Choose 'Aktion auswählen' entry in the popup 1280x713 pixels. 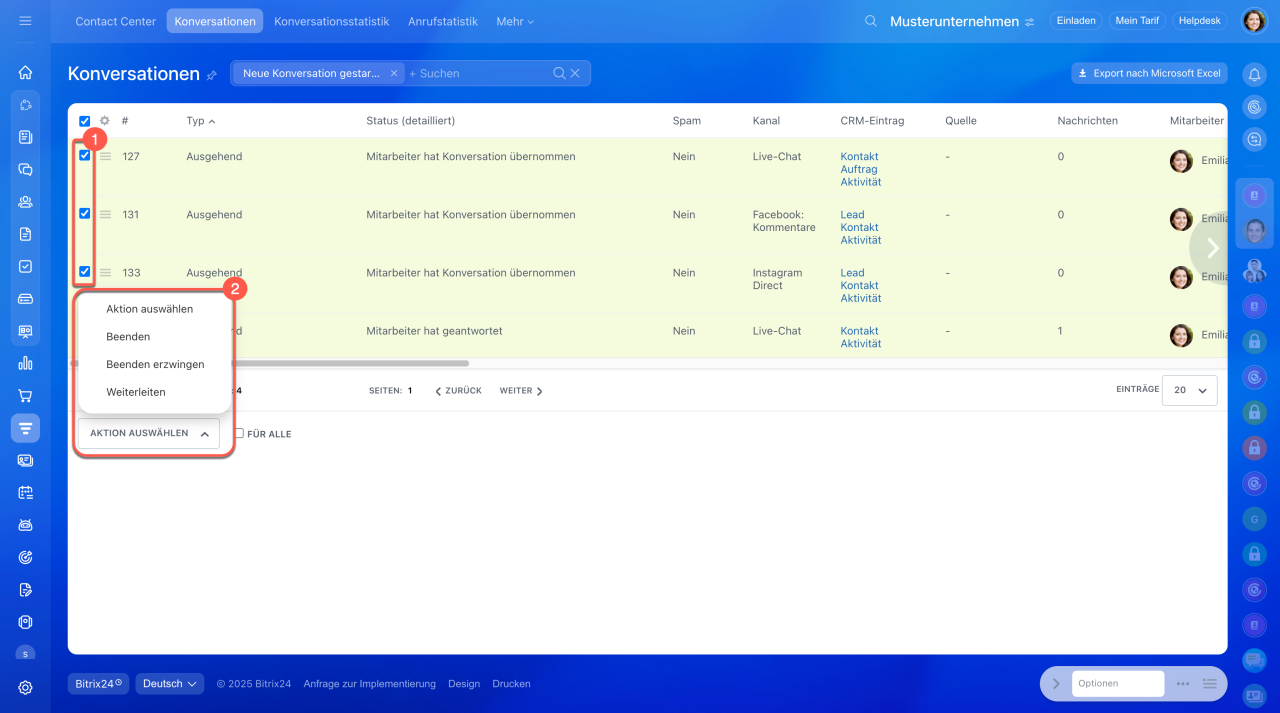pos(149,309)
